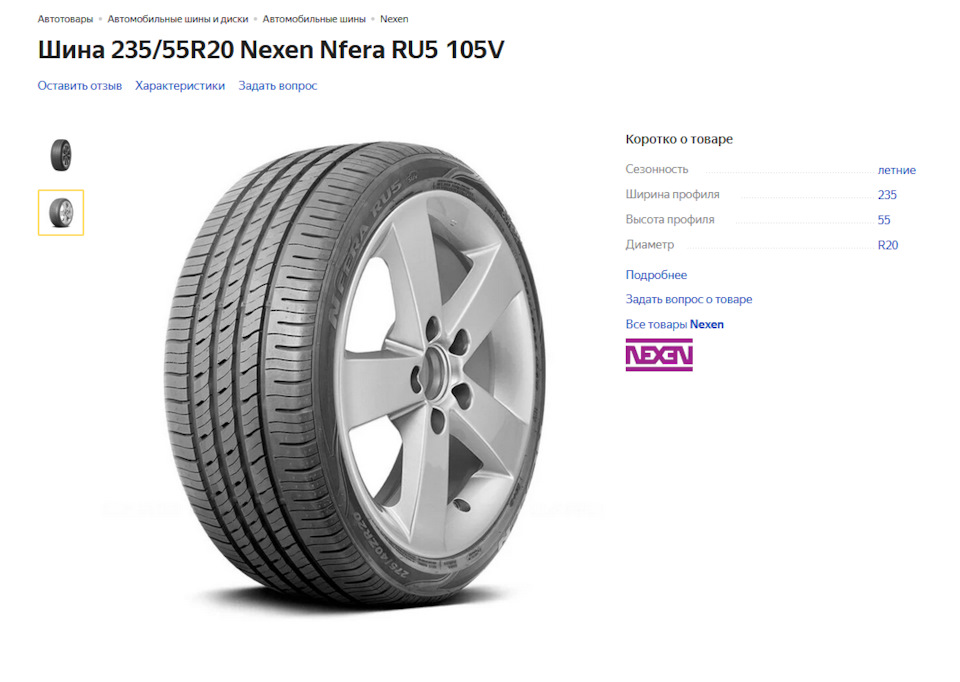This screenshot has width=960, height=682.
Task: Open the Nexen breadcrumb link
Action: tap(394, 19)
